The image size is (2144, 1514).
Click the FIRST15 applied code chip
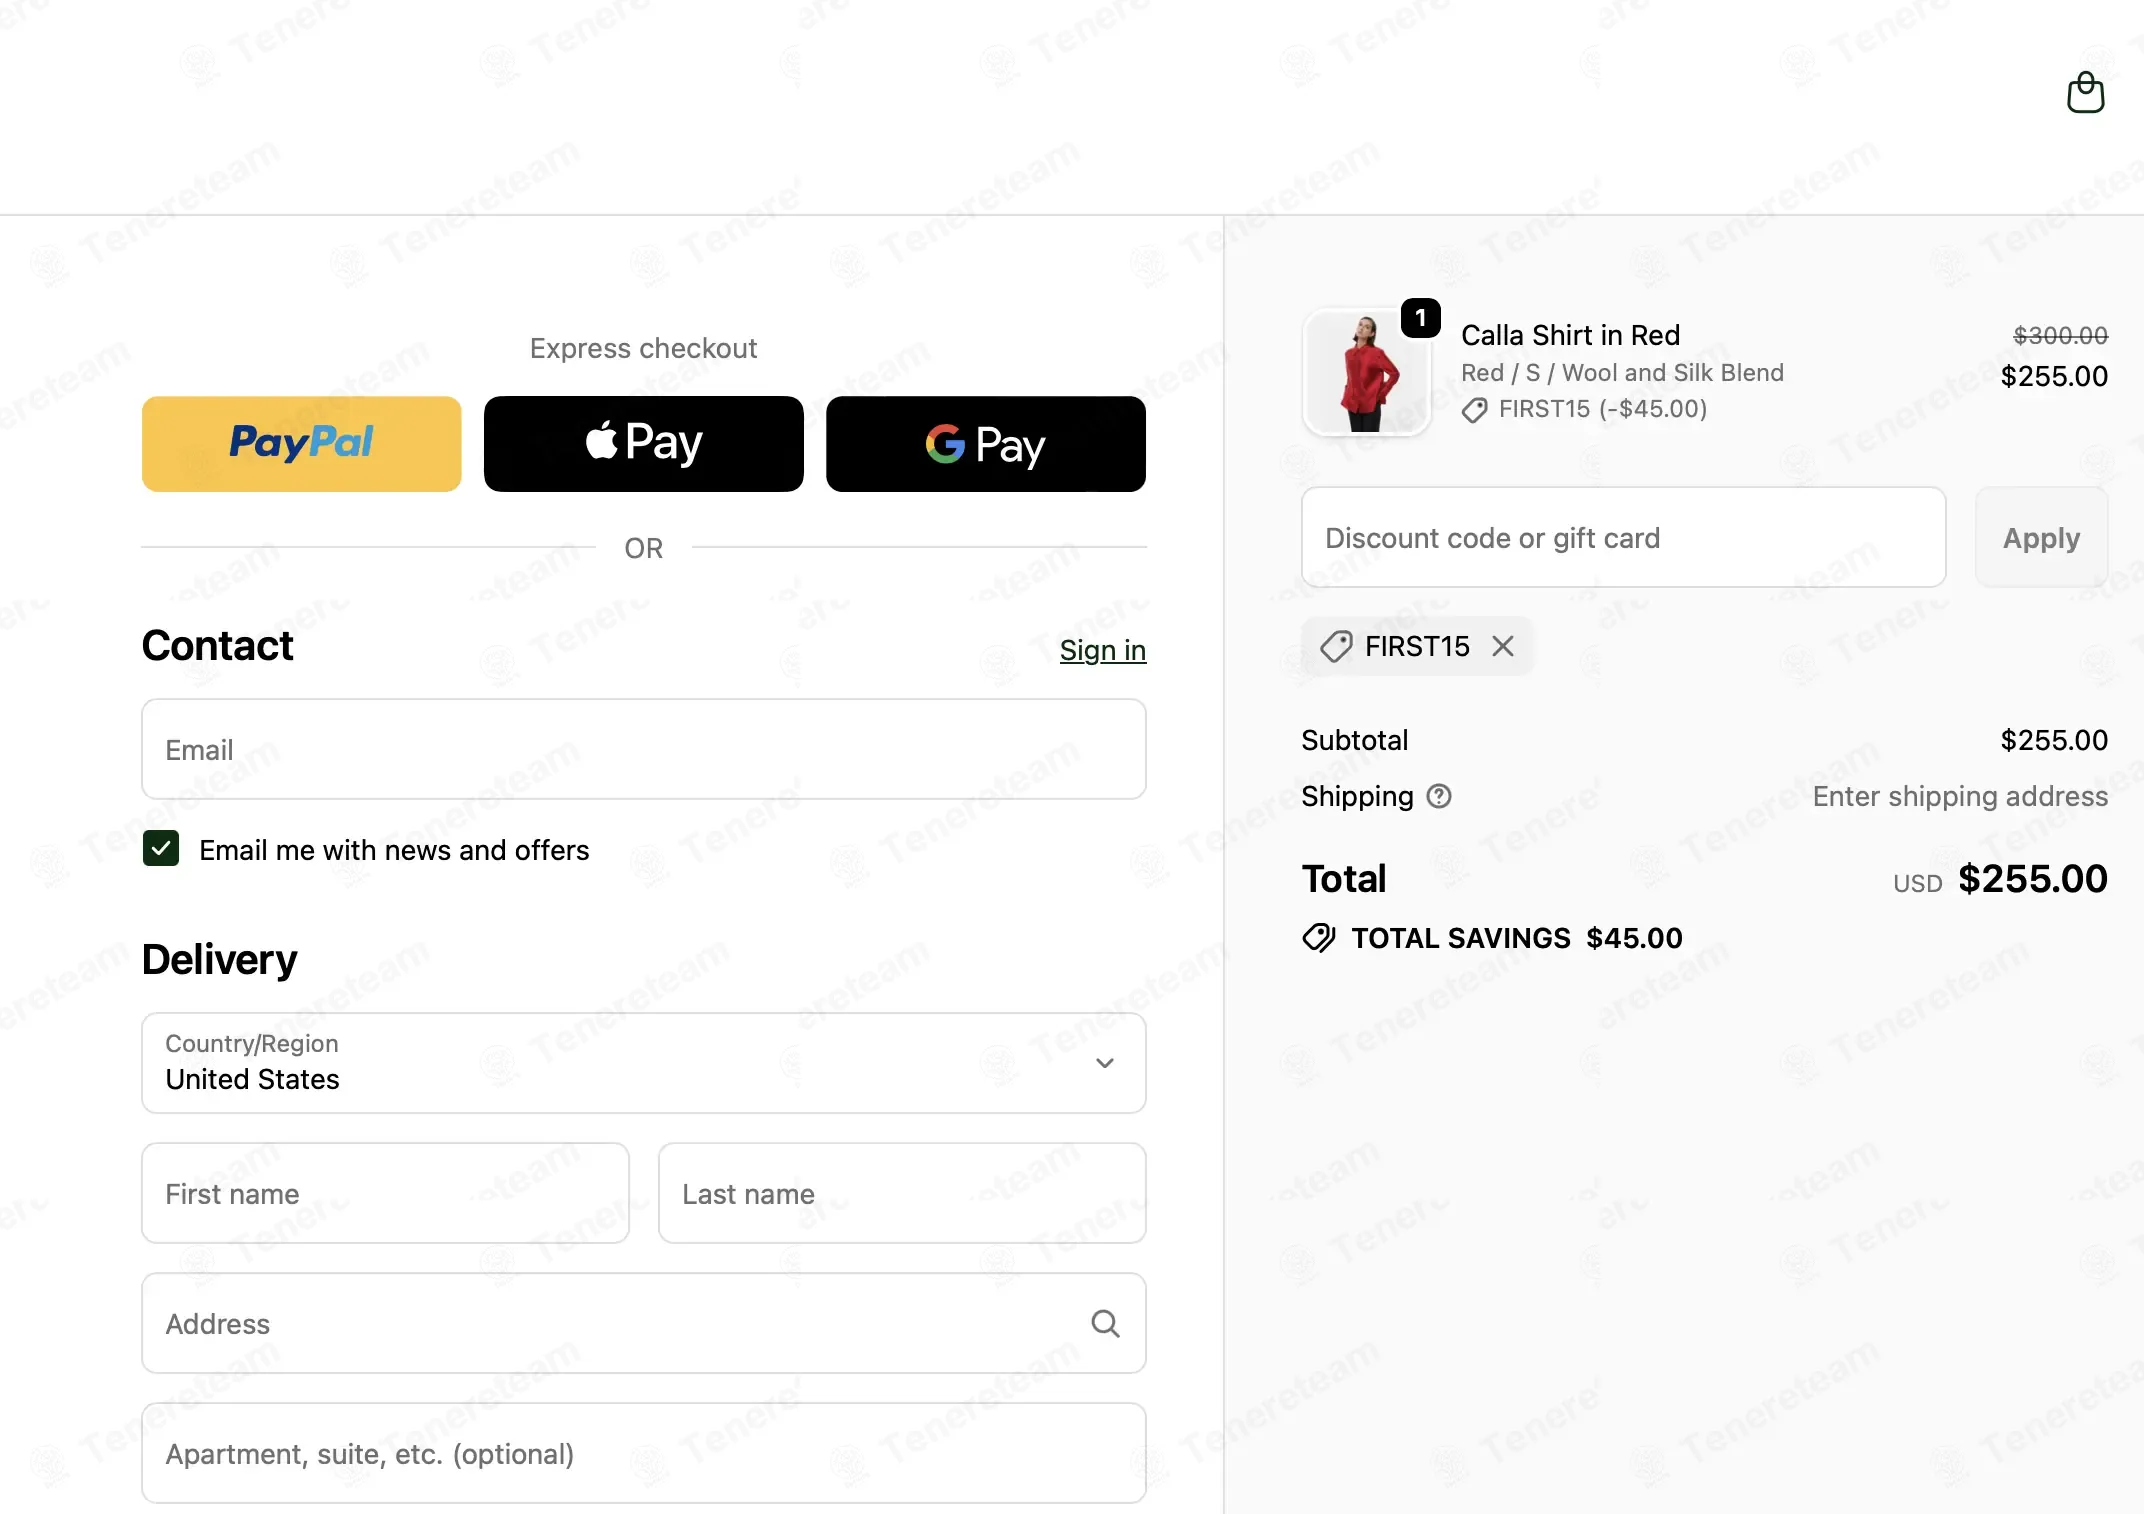(x=1417, y=646)
